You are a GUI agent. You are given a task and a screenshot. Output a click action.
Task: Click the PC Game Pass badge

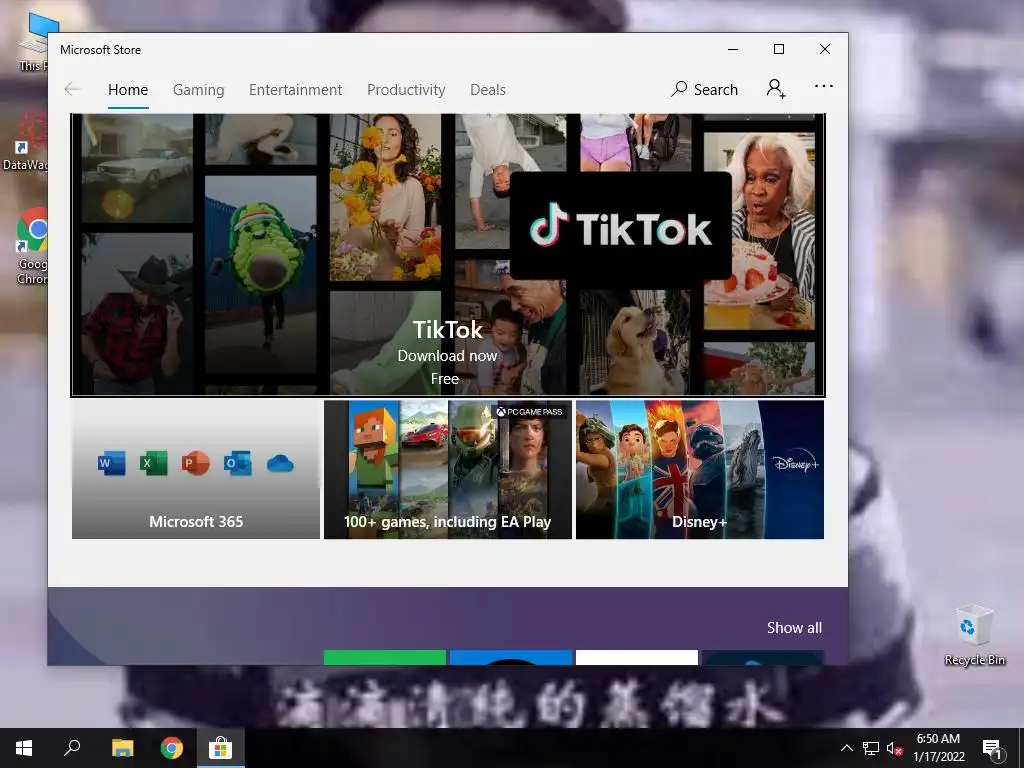pos(529,411)
